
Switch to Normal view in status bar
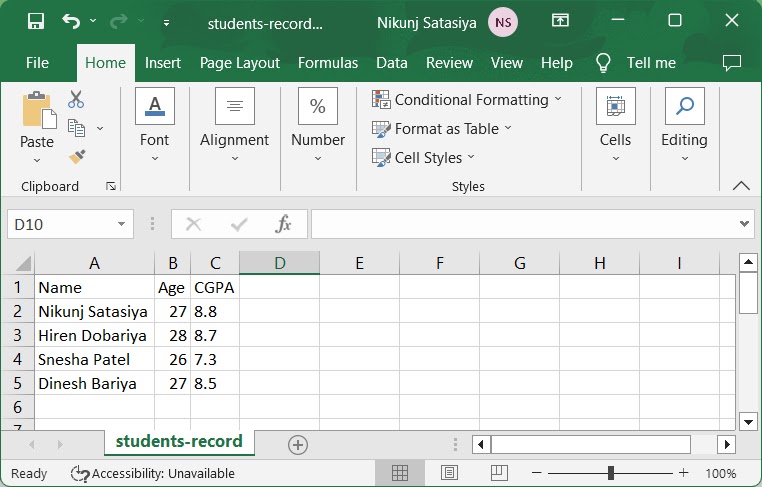pyautogui.click(x=399, y=473)
